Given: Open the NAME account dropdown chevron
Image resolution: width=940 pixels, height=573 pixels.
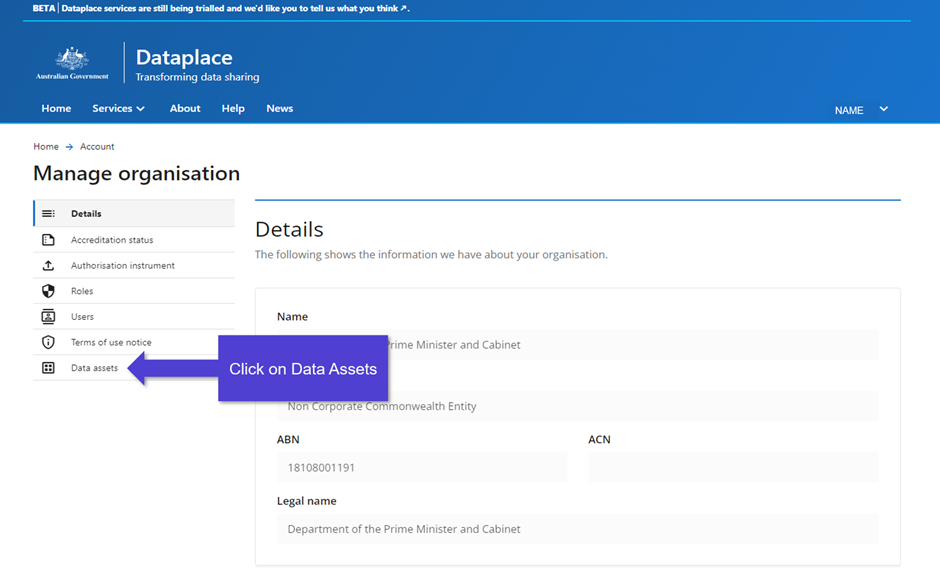Looking at the screenshot, I should [884, 109].
